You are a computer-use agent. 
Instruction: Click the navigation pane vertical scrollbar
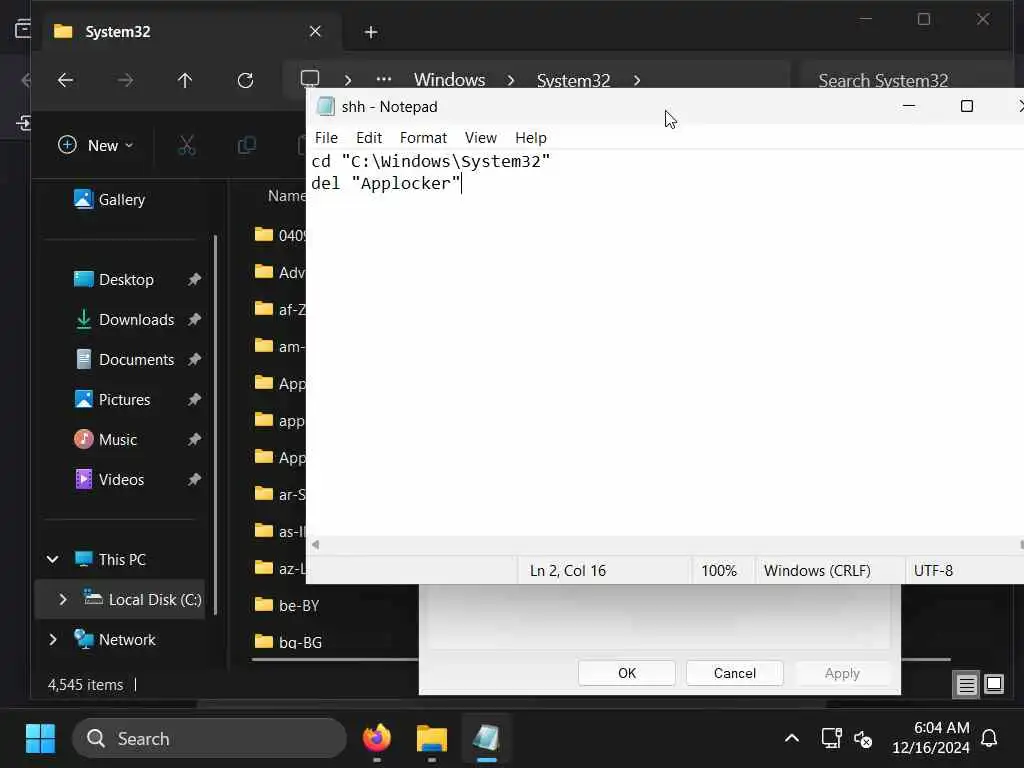click(216, 424)
